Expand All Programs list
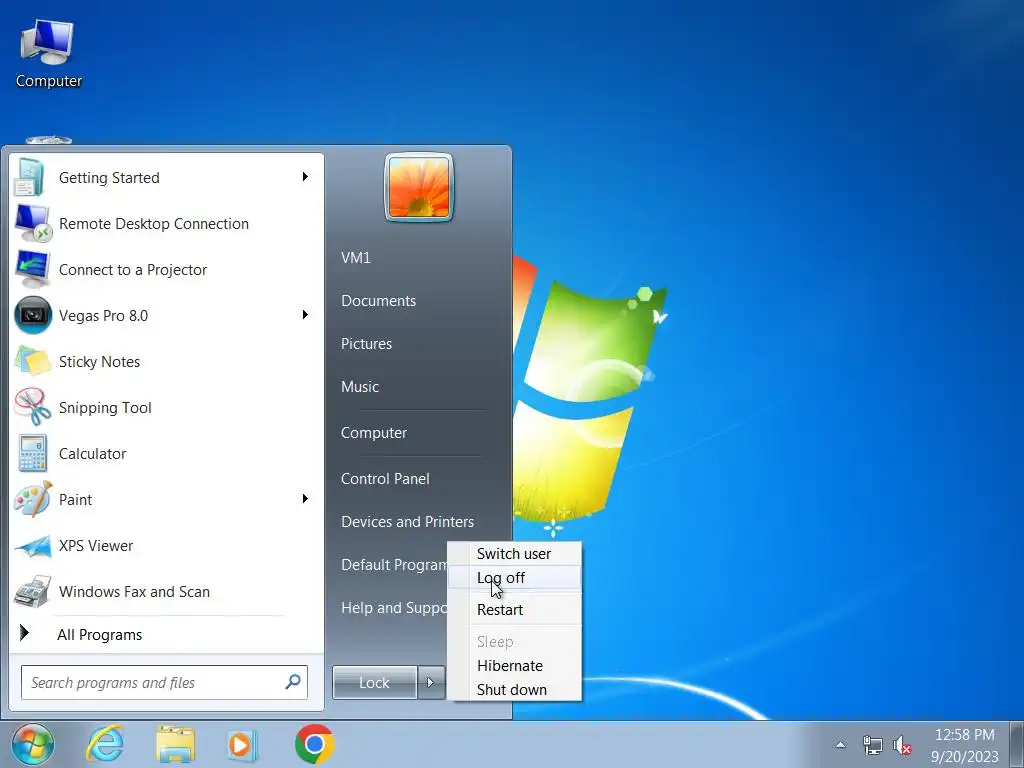1024x768 pixels. (99, 634)
